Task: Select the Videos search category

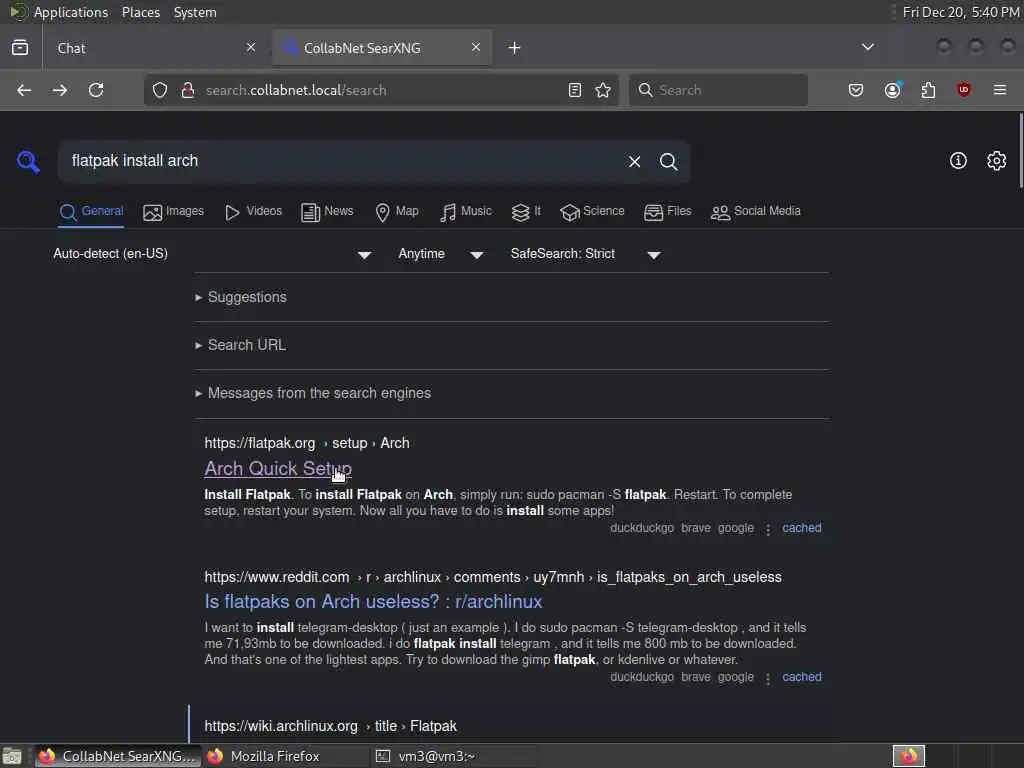Action: [253, 212]
